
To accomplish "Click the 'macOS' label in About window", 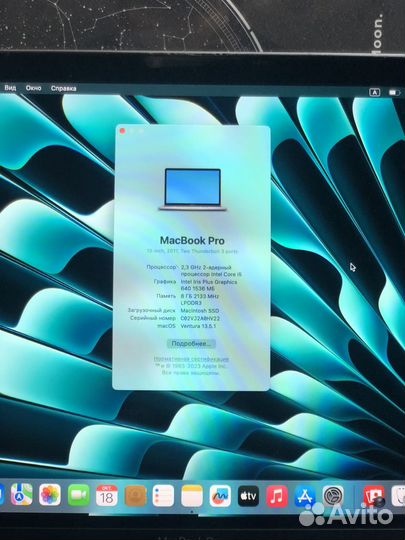I will (x=166, y=325).
